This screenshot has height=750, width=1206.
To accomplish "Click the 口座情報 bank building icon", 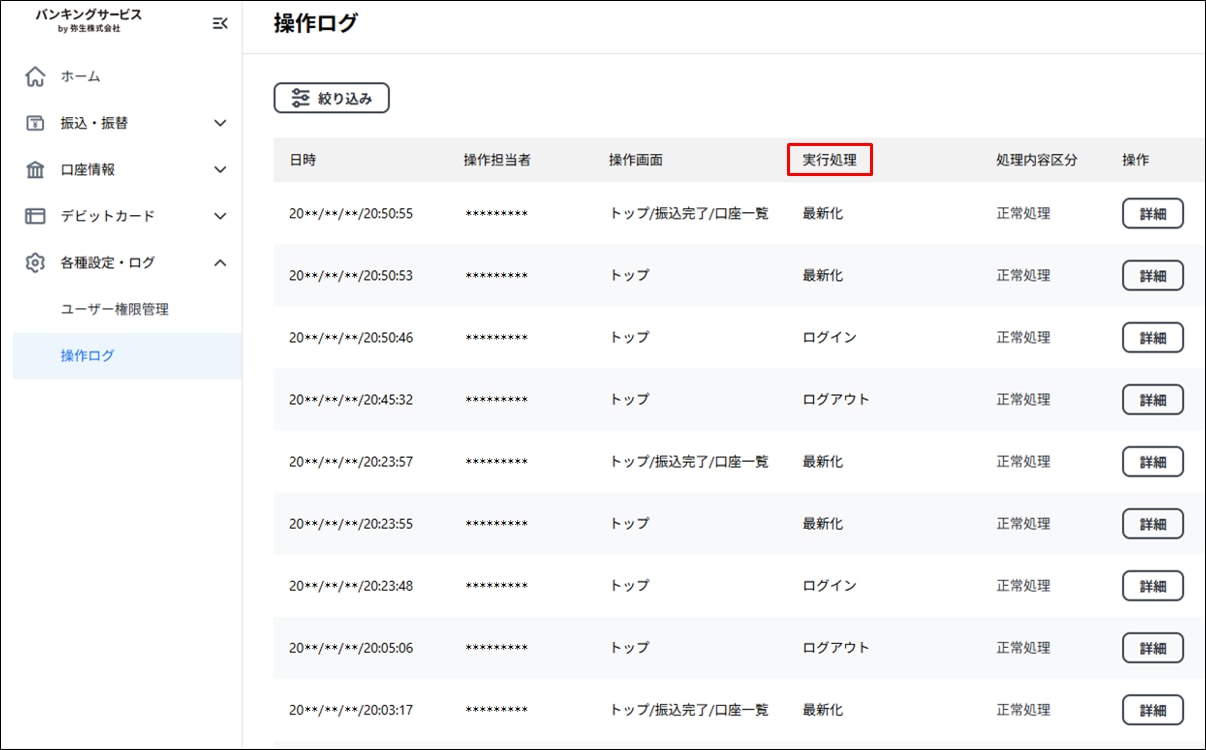I will point(35,170).
